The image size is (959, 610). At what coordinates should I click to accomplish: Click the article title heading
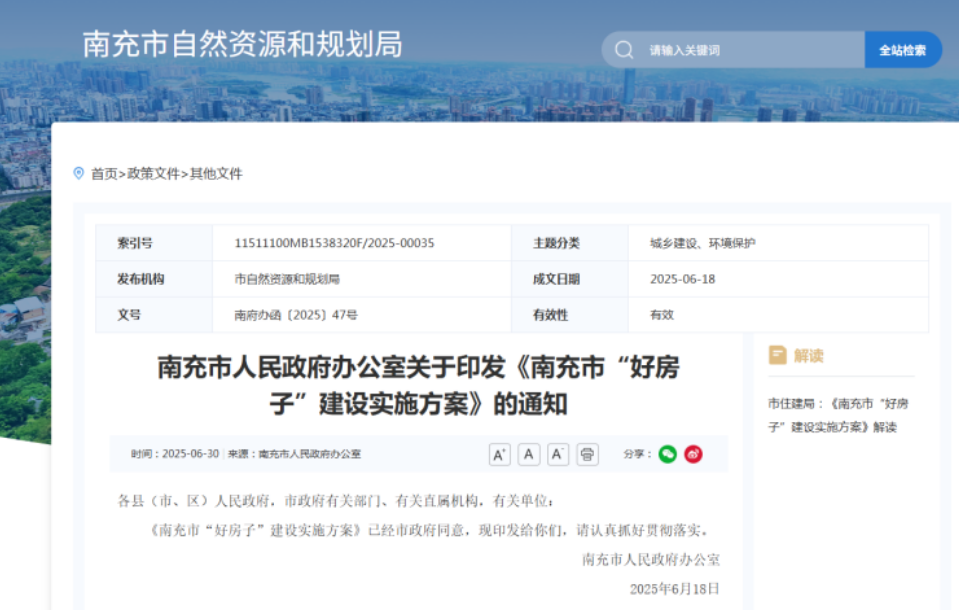tap(418, 385)
